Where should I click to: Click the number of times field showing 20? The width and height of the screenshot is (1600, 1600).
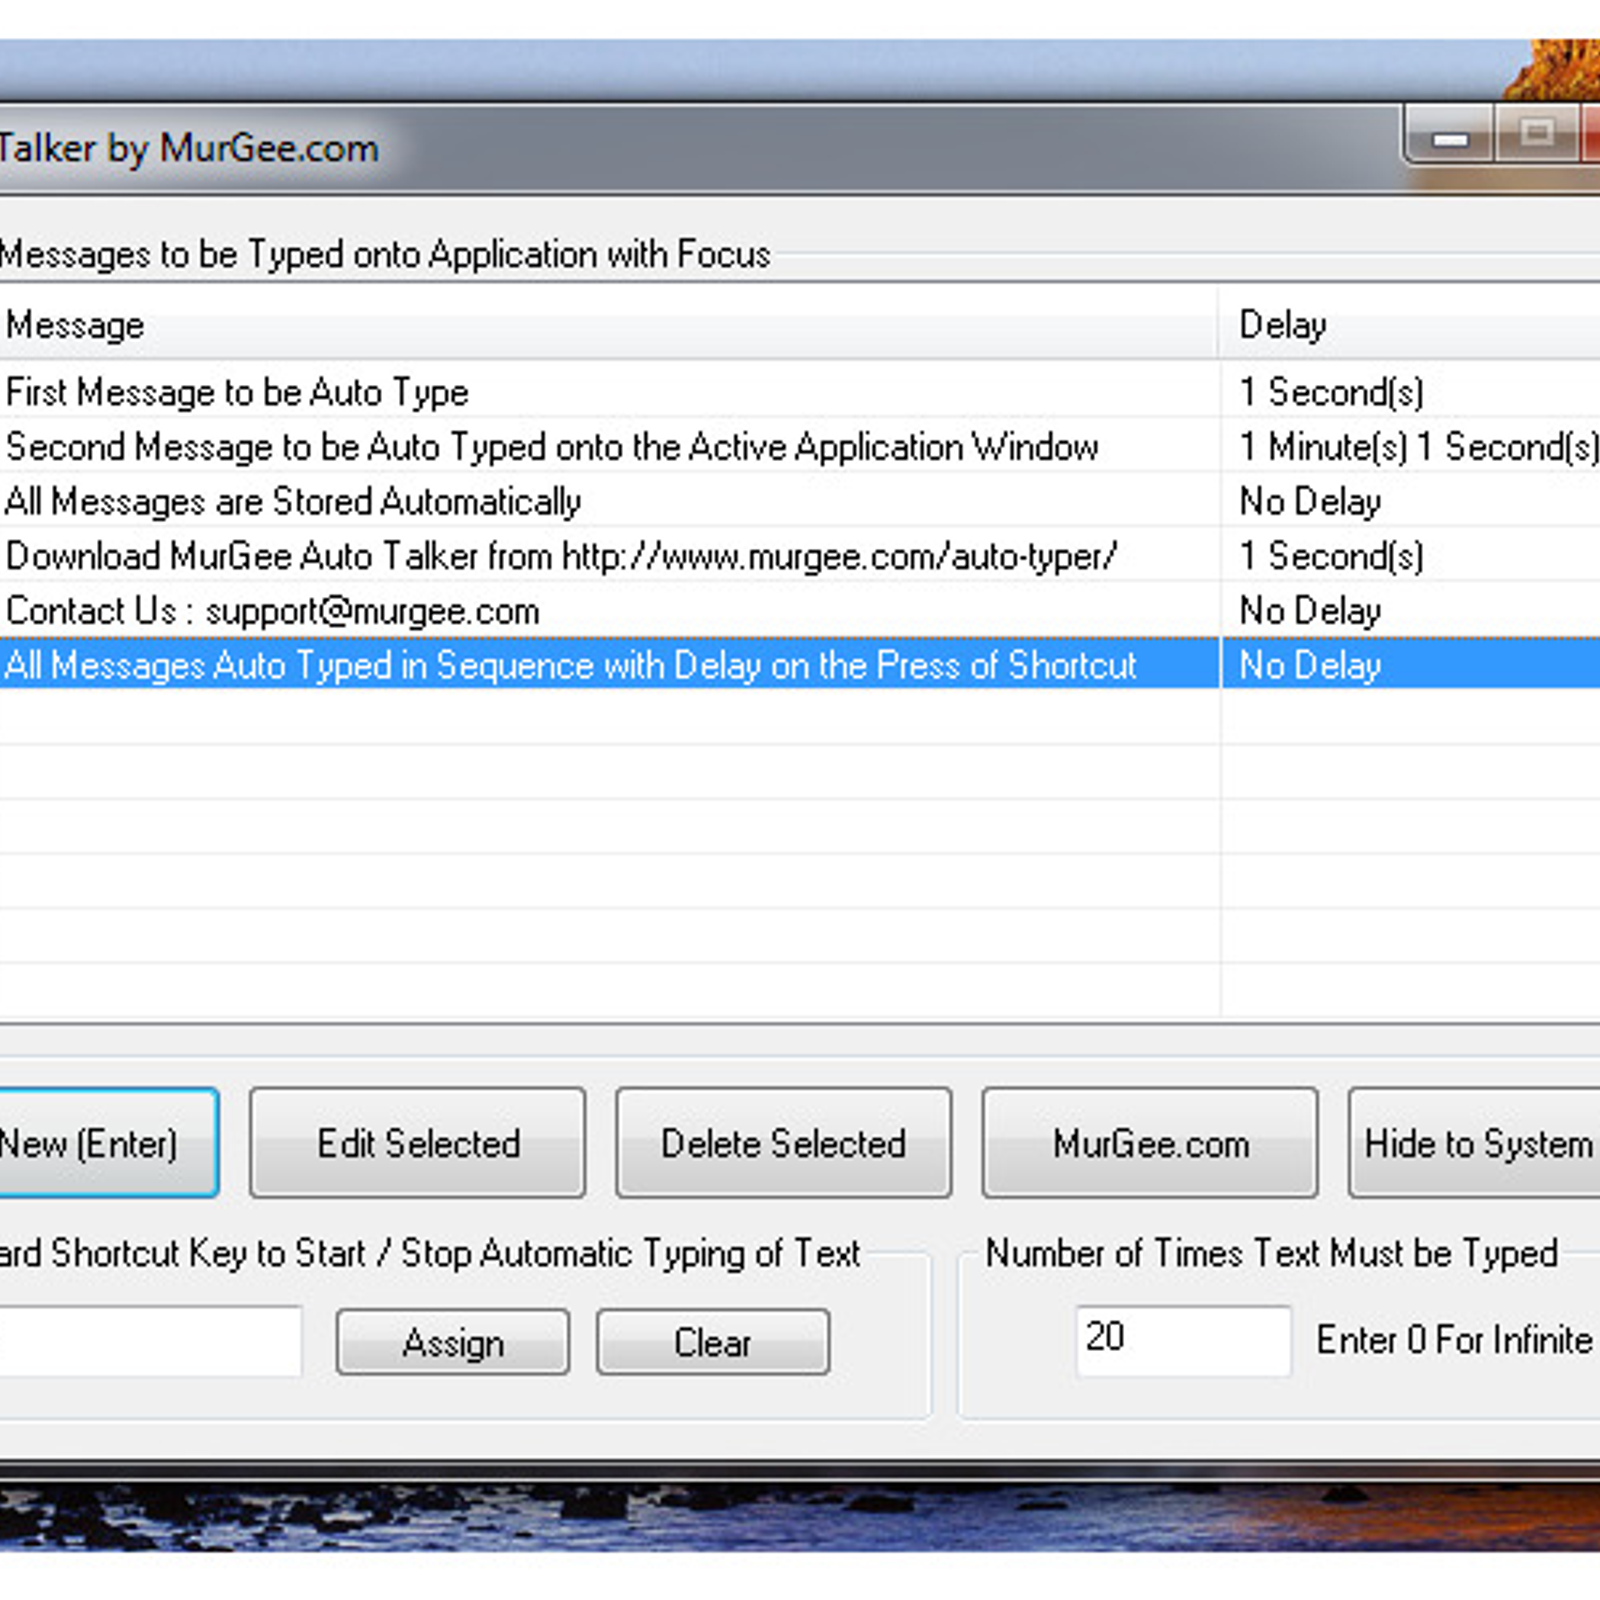1184,1340
